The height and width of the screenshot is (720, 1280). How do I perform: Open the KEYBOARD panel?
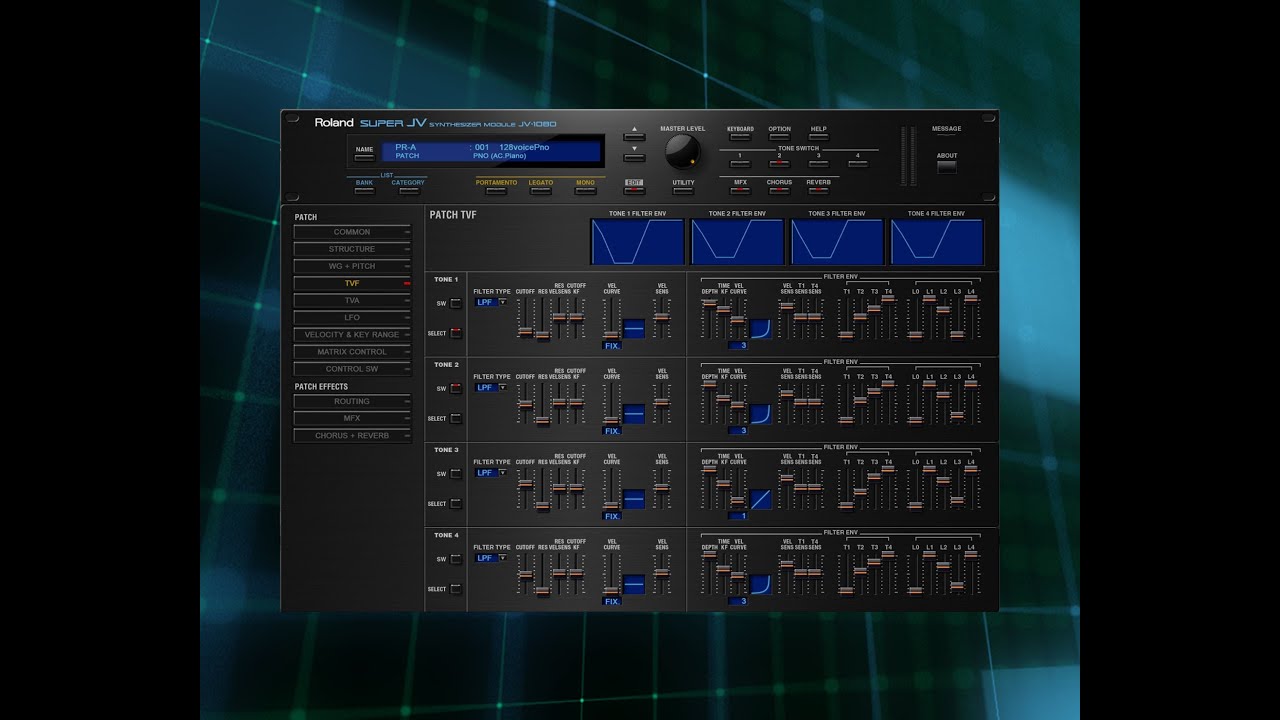click(741, 137)
